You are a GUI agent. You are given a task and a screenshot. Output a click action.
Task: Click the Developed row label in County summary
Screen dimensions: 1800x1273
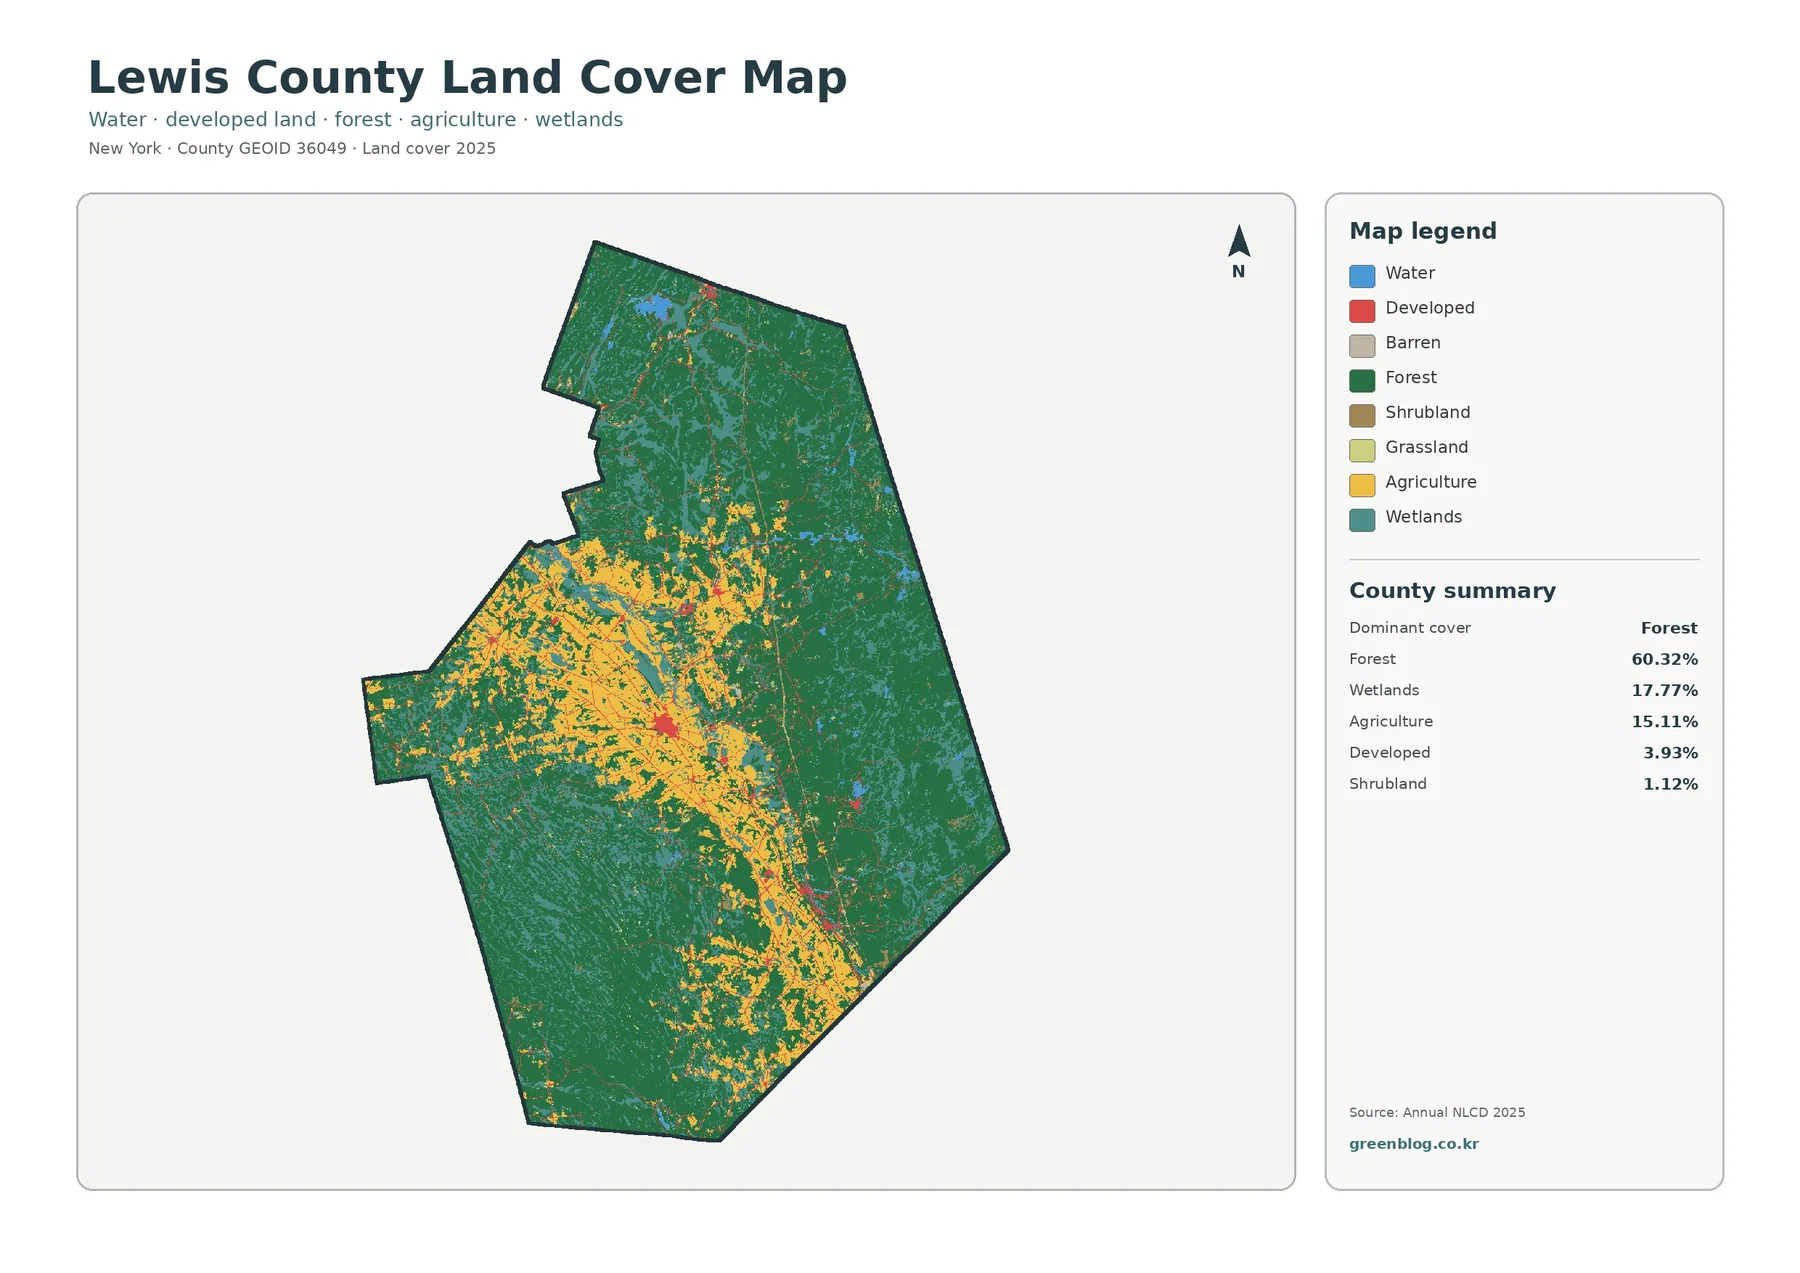tap(1390, 753)
